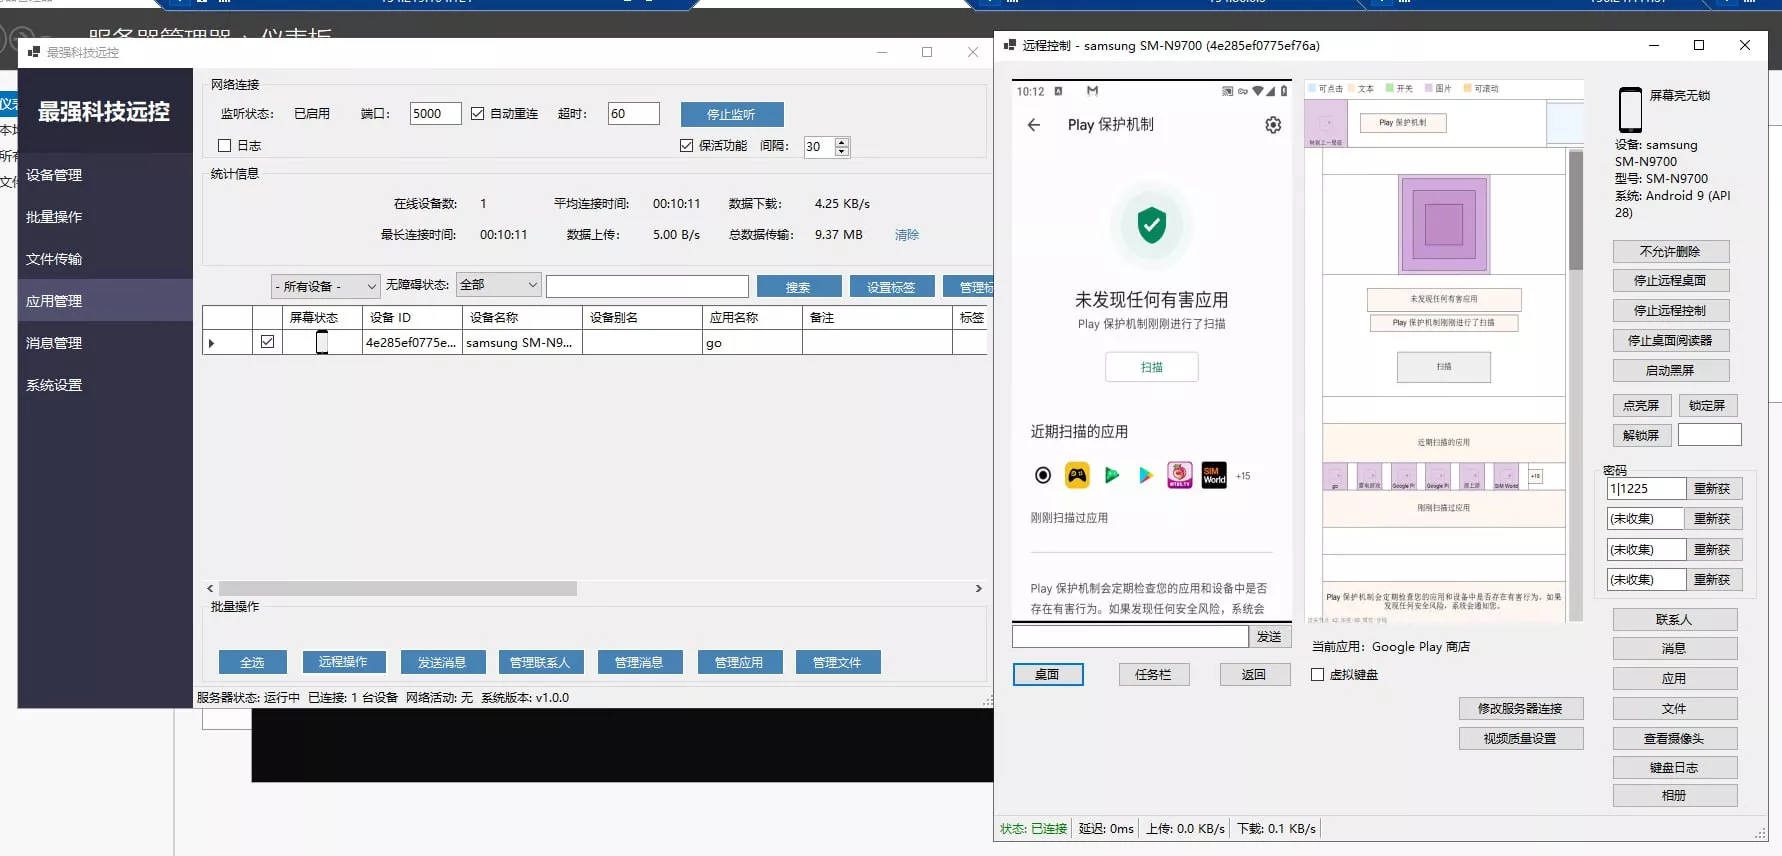Open 消息管理 in the sidebar
The width and height of the screenshot is (1782, 856).
[105, 343]
